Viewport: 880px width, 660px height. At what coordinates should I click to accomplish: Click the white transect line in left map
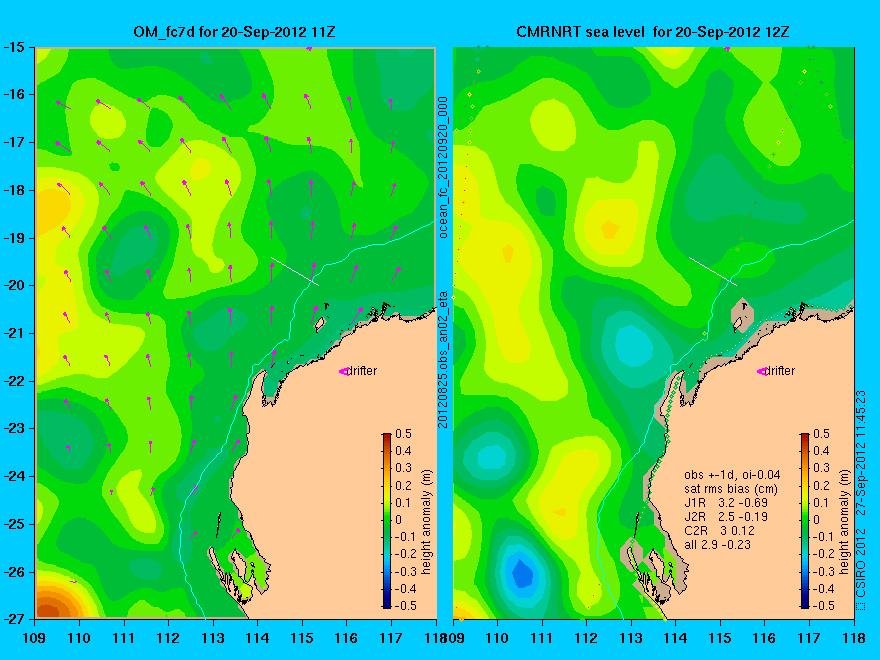click(295, 271)
